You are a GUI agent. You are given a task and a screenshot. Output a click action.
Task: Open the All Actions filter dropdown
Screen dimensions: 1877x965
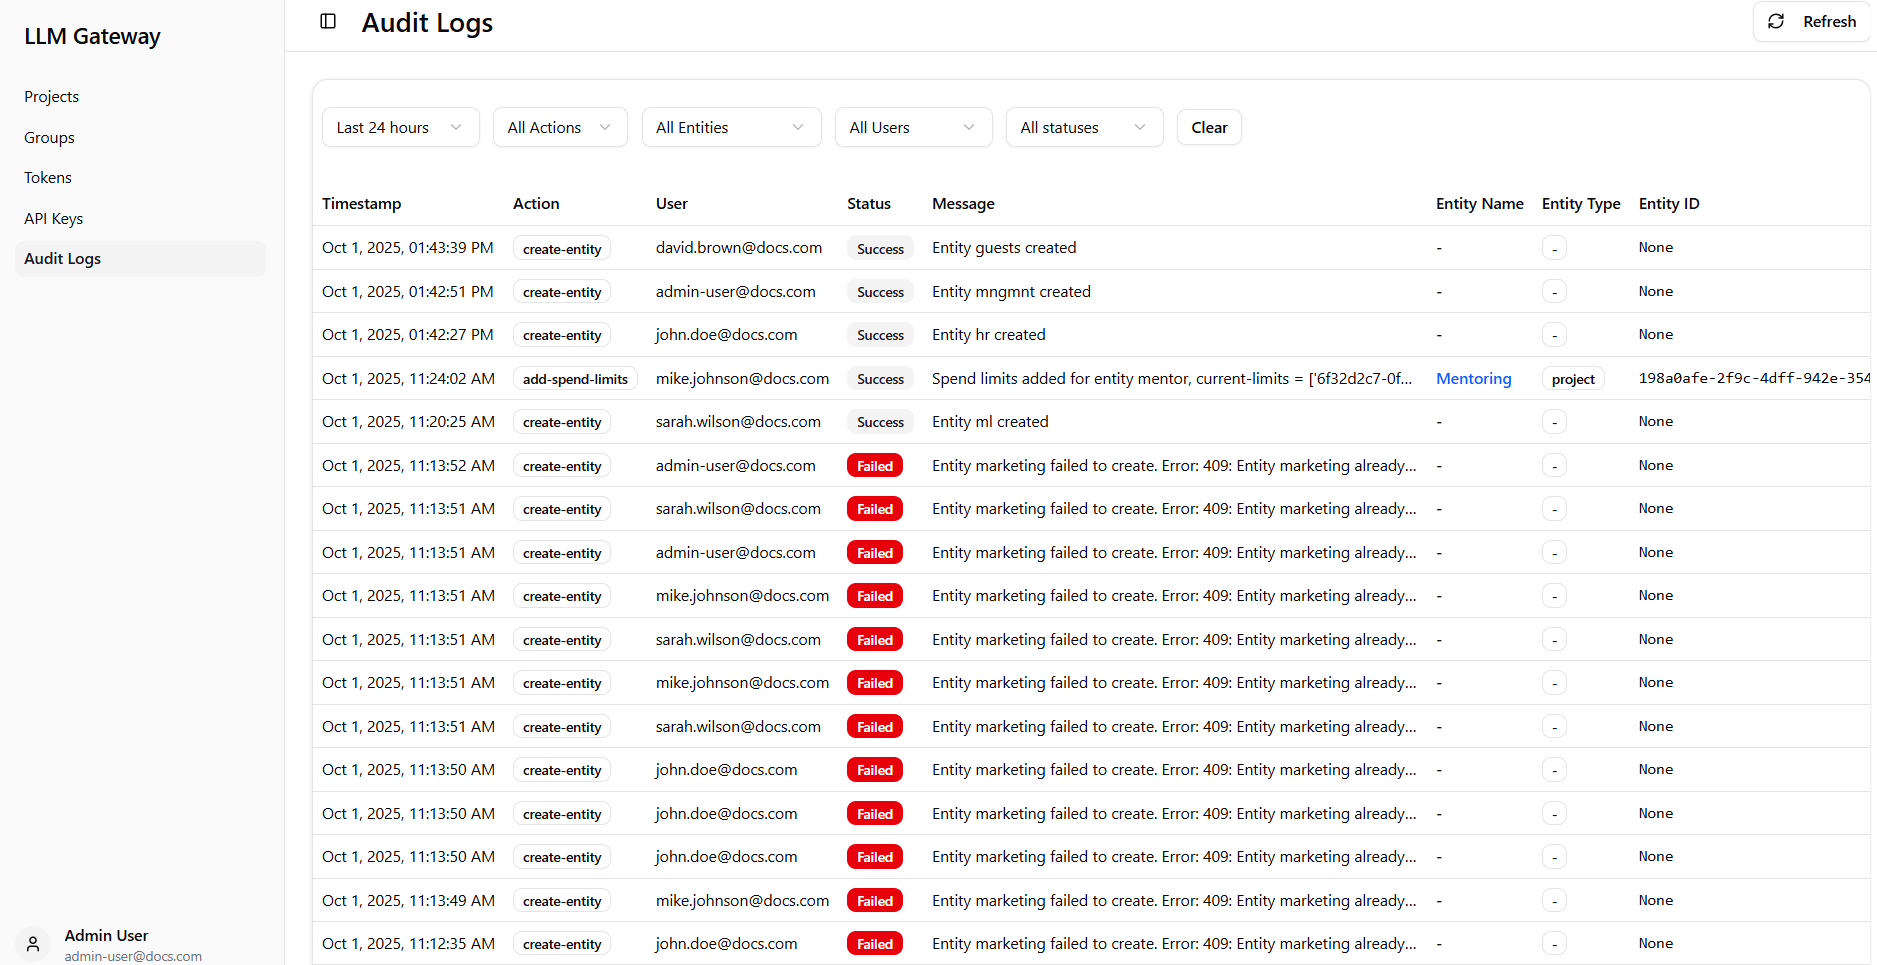coord(559,127)
